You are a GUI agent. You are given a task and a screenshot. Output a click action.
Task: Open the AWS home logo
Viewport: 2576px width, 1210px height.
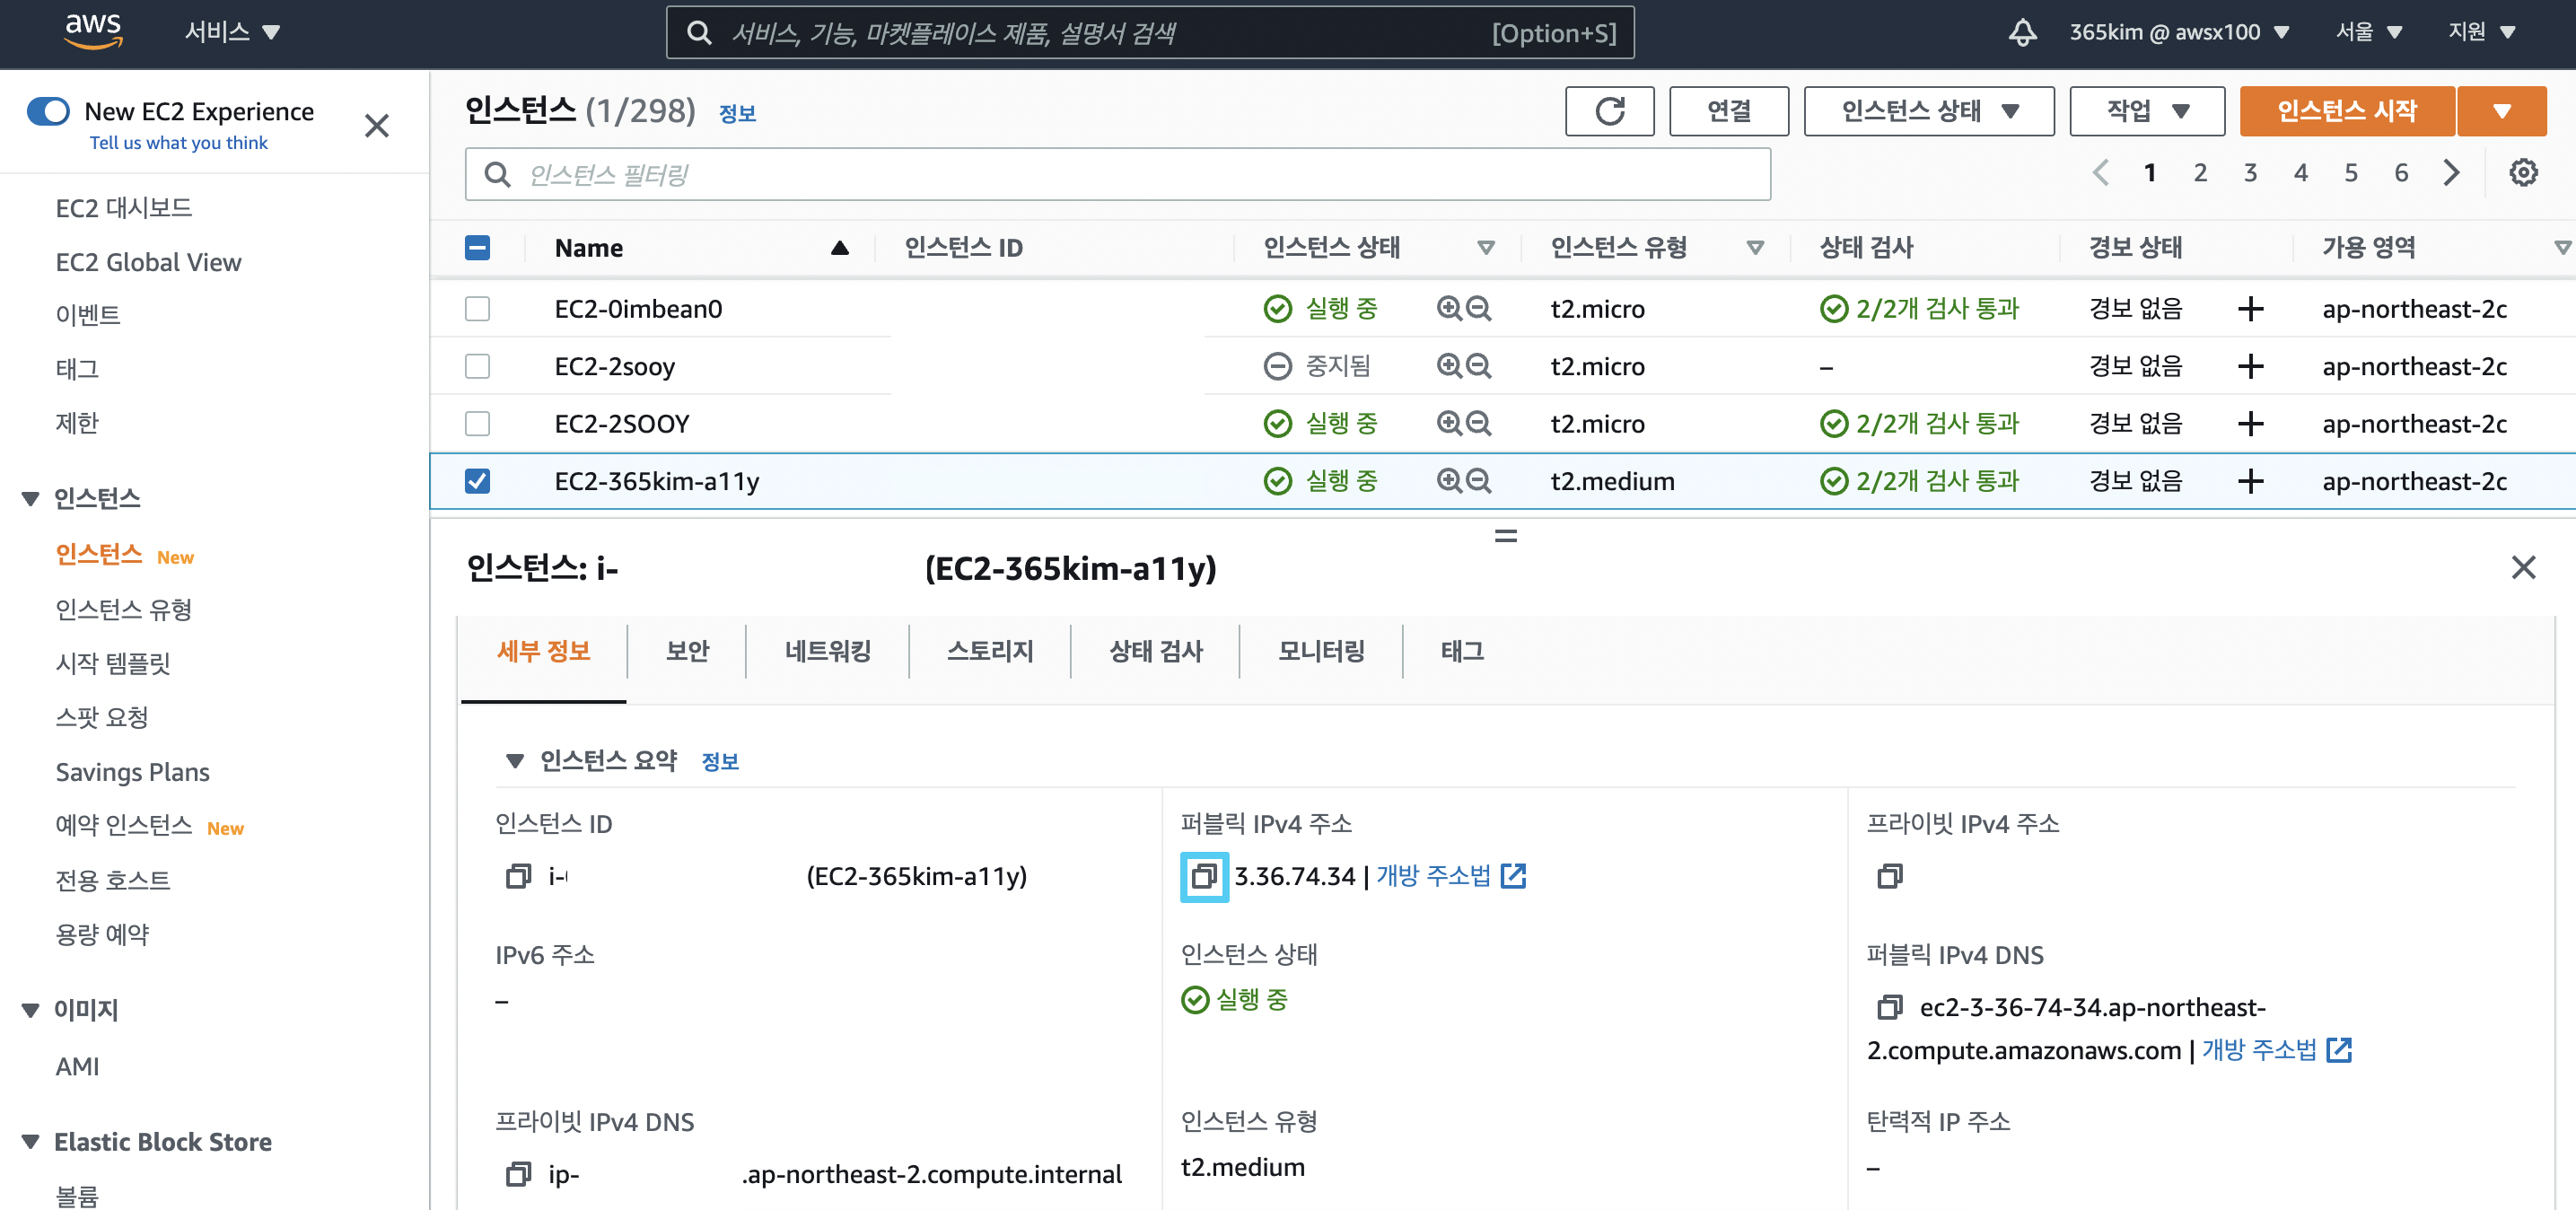93,31
